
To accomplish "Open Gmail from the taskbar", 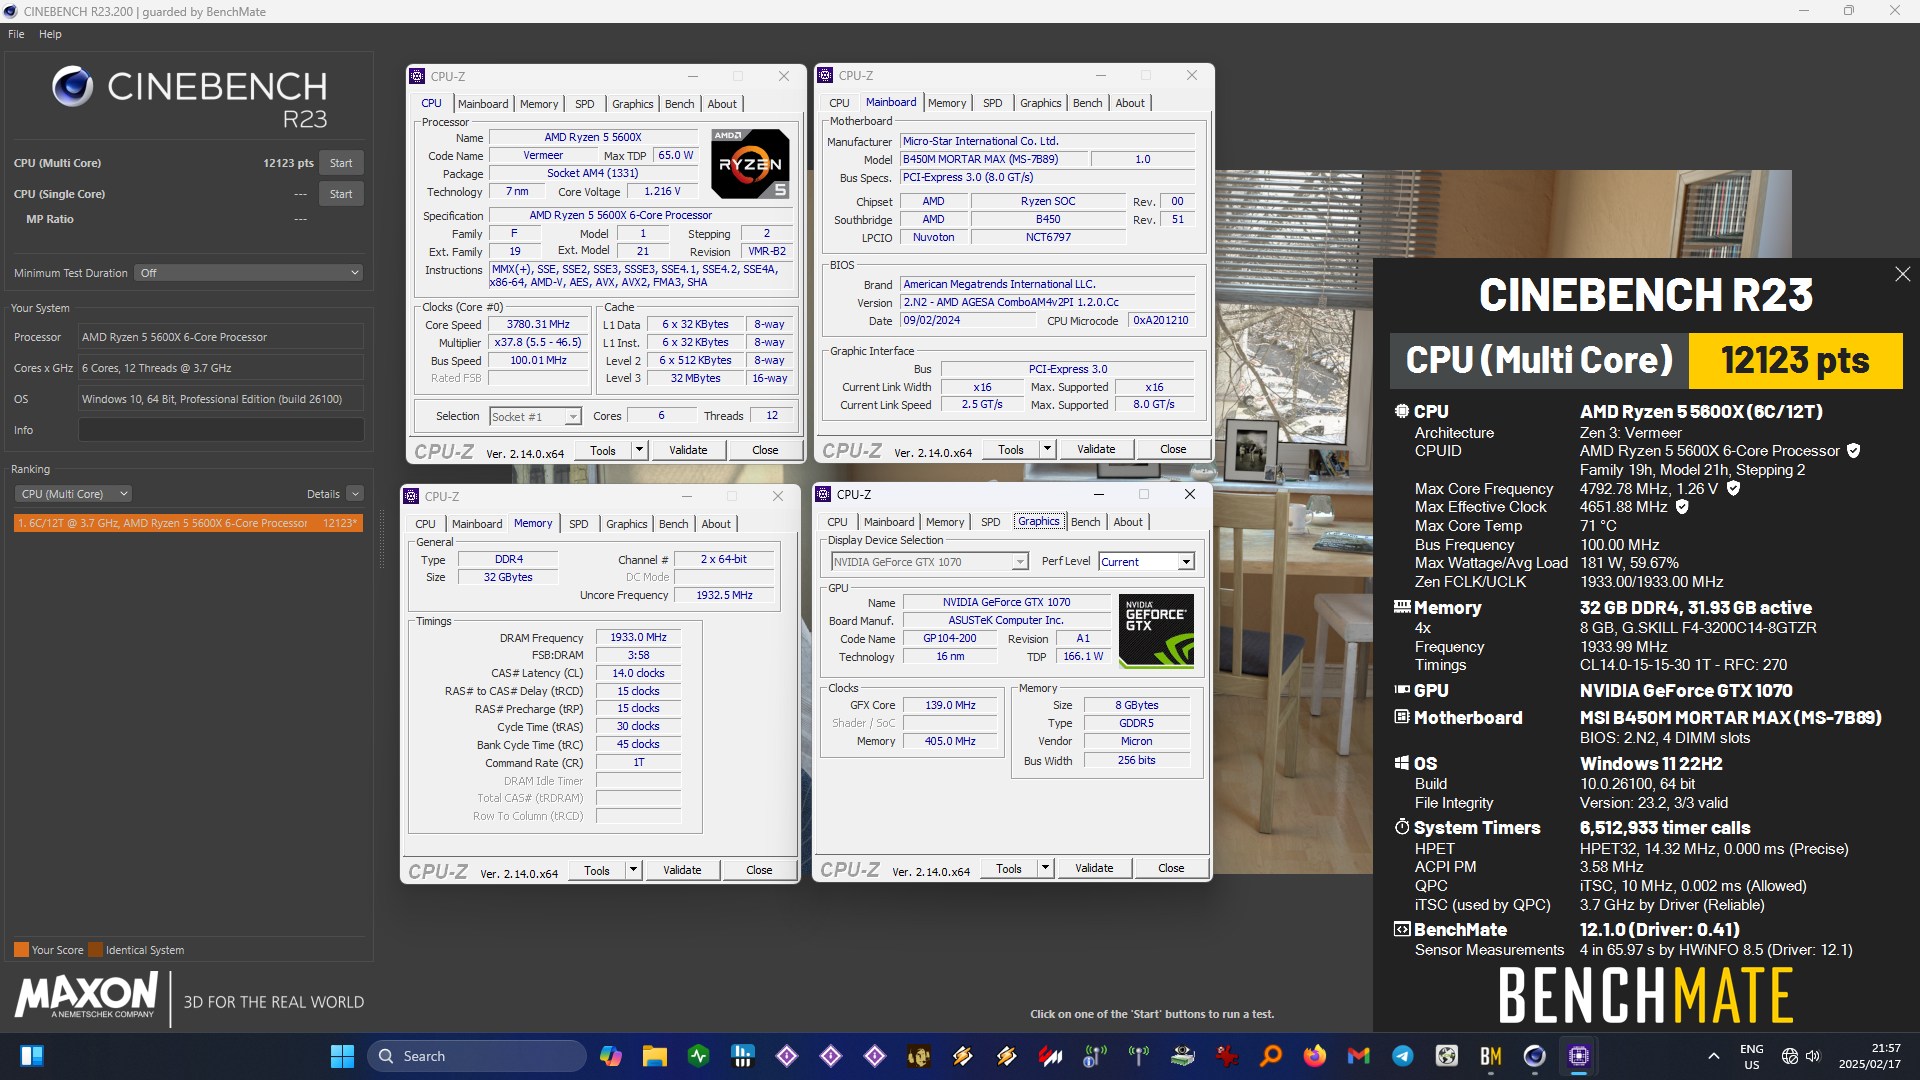I will (x=1358, y=1056).
